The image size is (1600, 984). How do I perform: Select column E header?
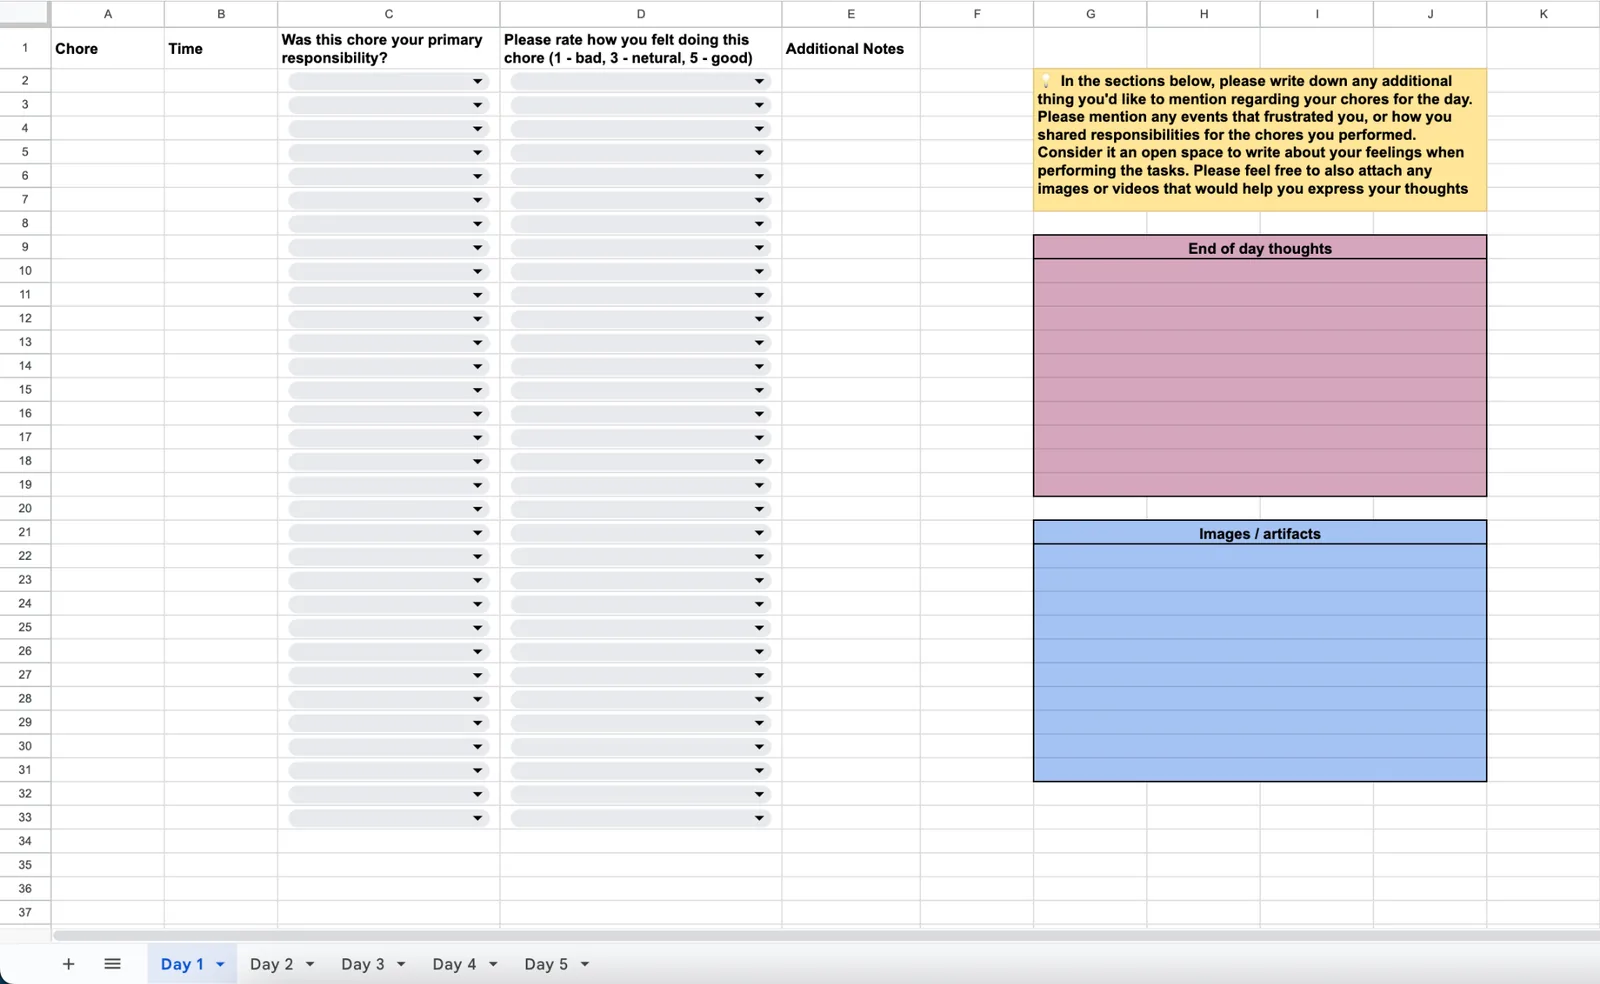pyautogui.click(x=851, y=14)
